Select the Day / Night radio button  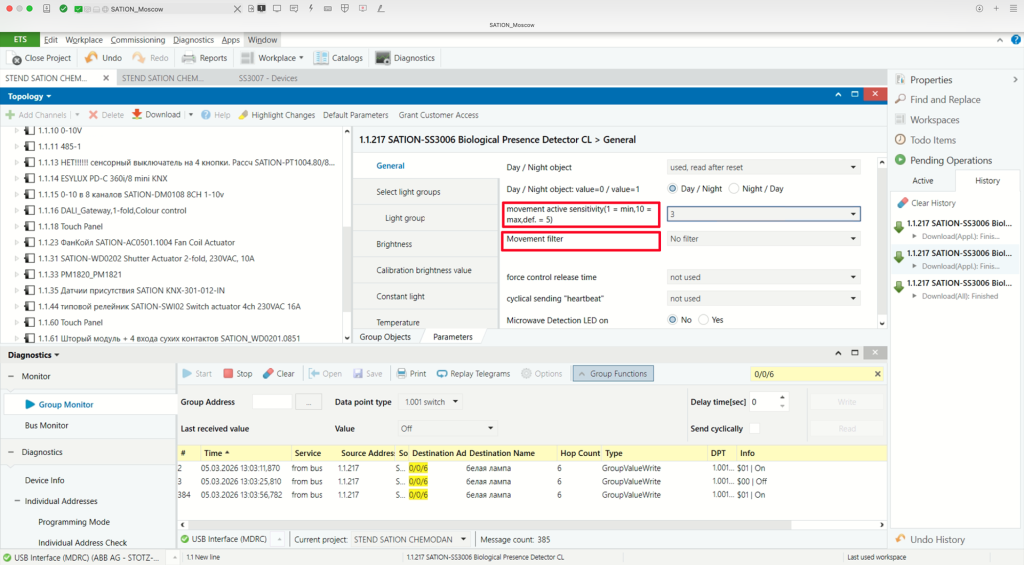[673, 189]
